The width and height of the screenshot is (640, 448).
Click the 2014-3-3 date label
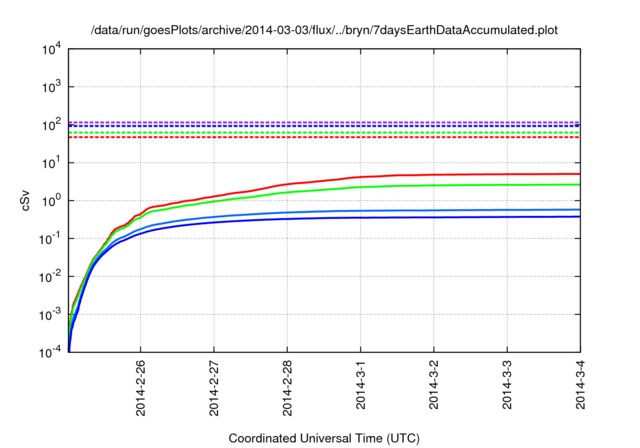click(x=507, y=385)
